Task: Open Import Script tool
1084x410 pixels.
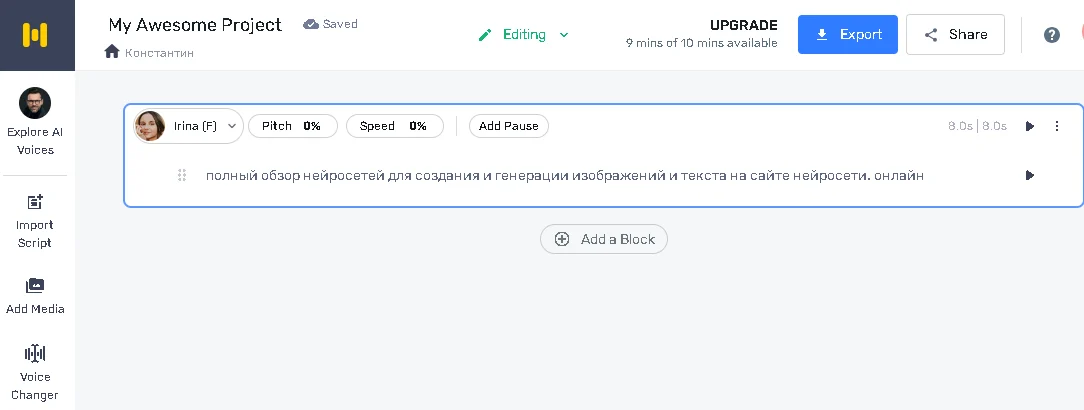Action: [35, 221]
